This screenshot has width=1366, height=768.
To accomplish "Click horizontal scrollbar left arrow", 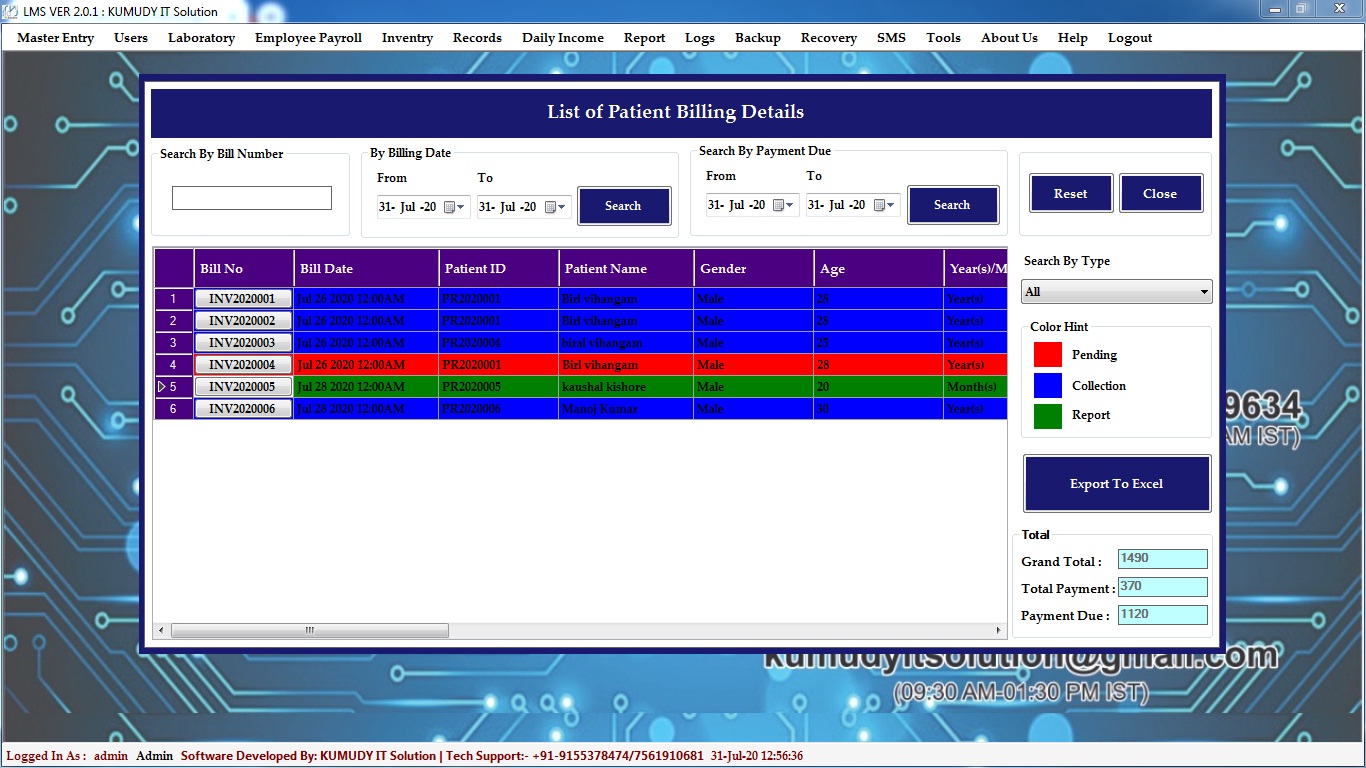I will click(161, 631).
